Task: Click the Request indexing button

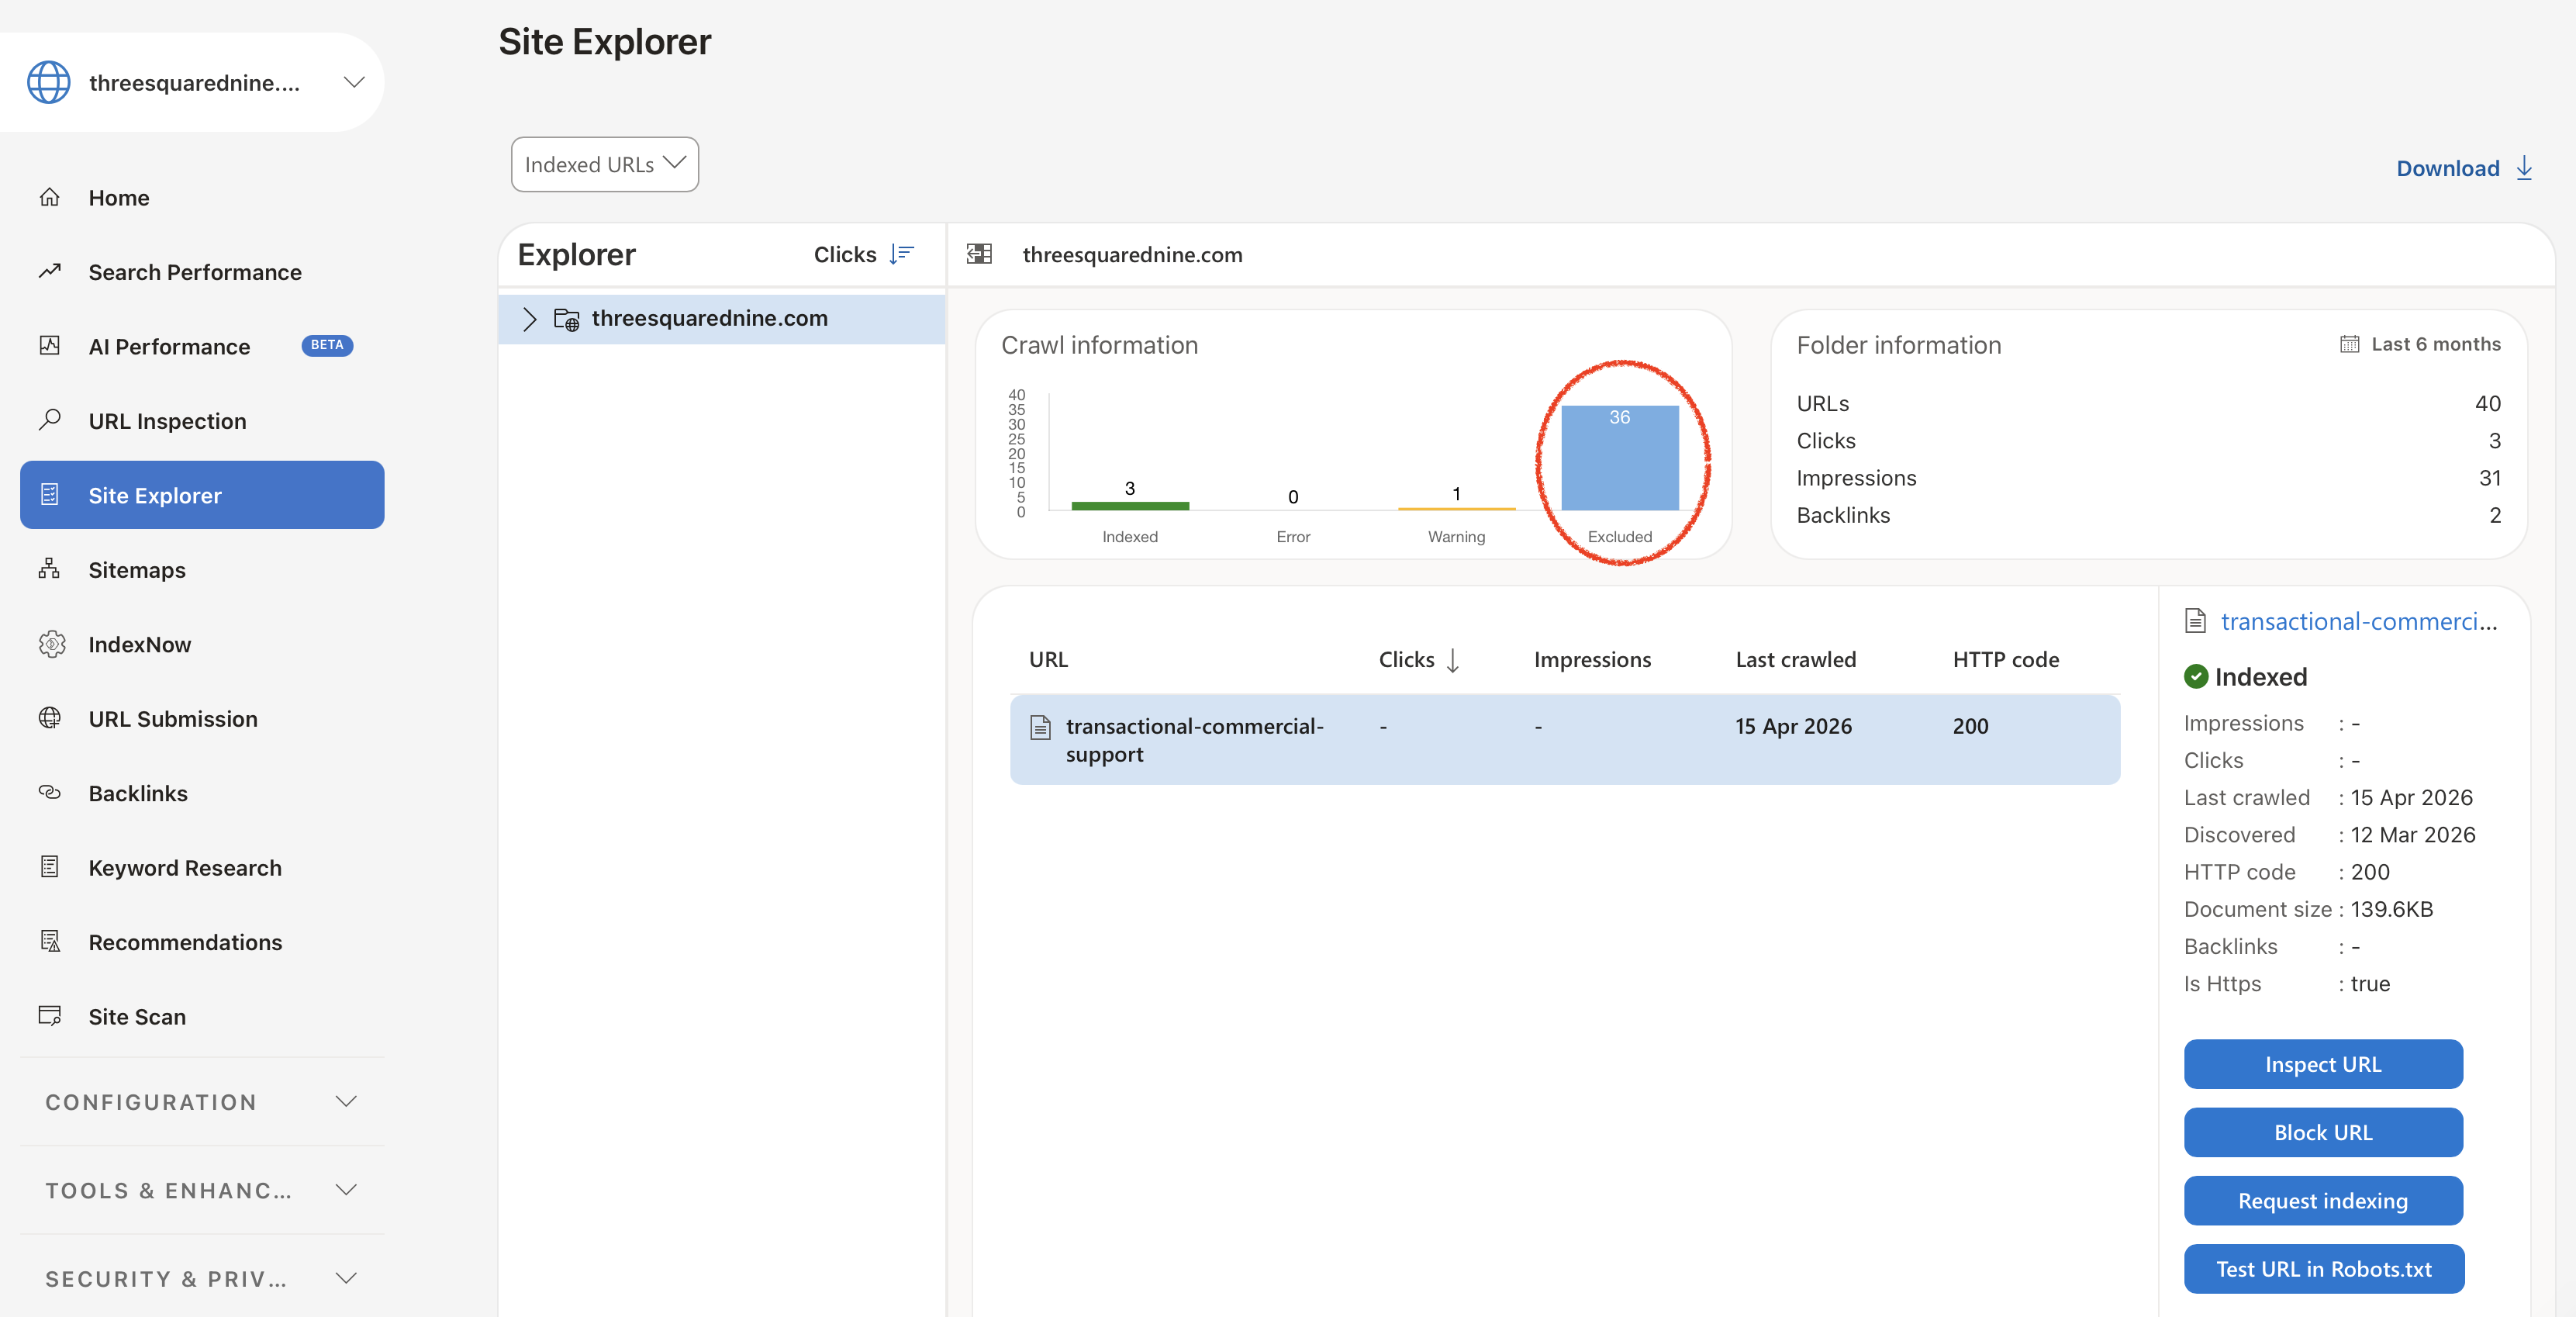Action: coord(2323,1201)
